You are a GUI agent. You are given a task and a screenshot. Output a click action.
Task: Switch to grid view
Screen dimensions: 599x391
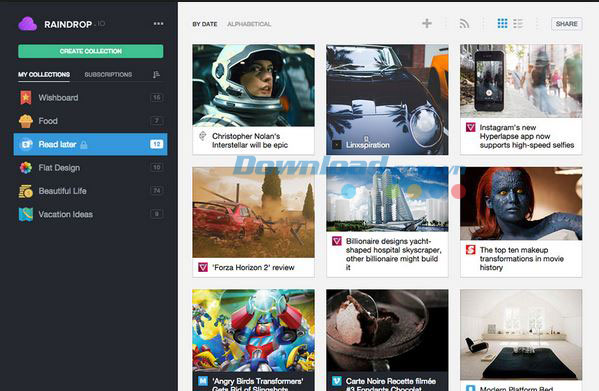click(502, 24)
